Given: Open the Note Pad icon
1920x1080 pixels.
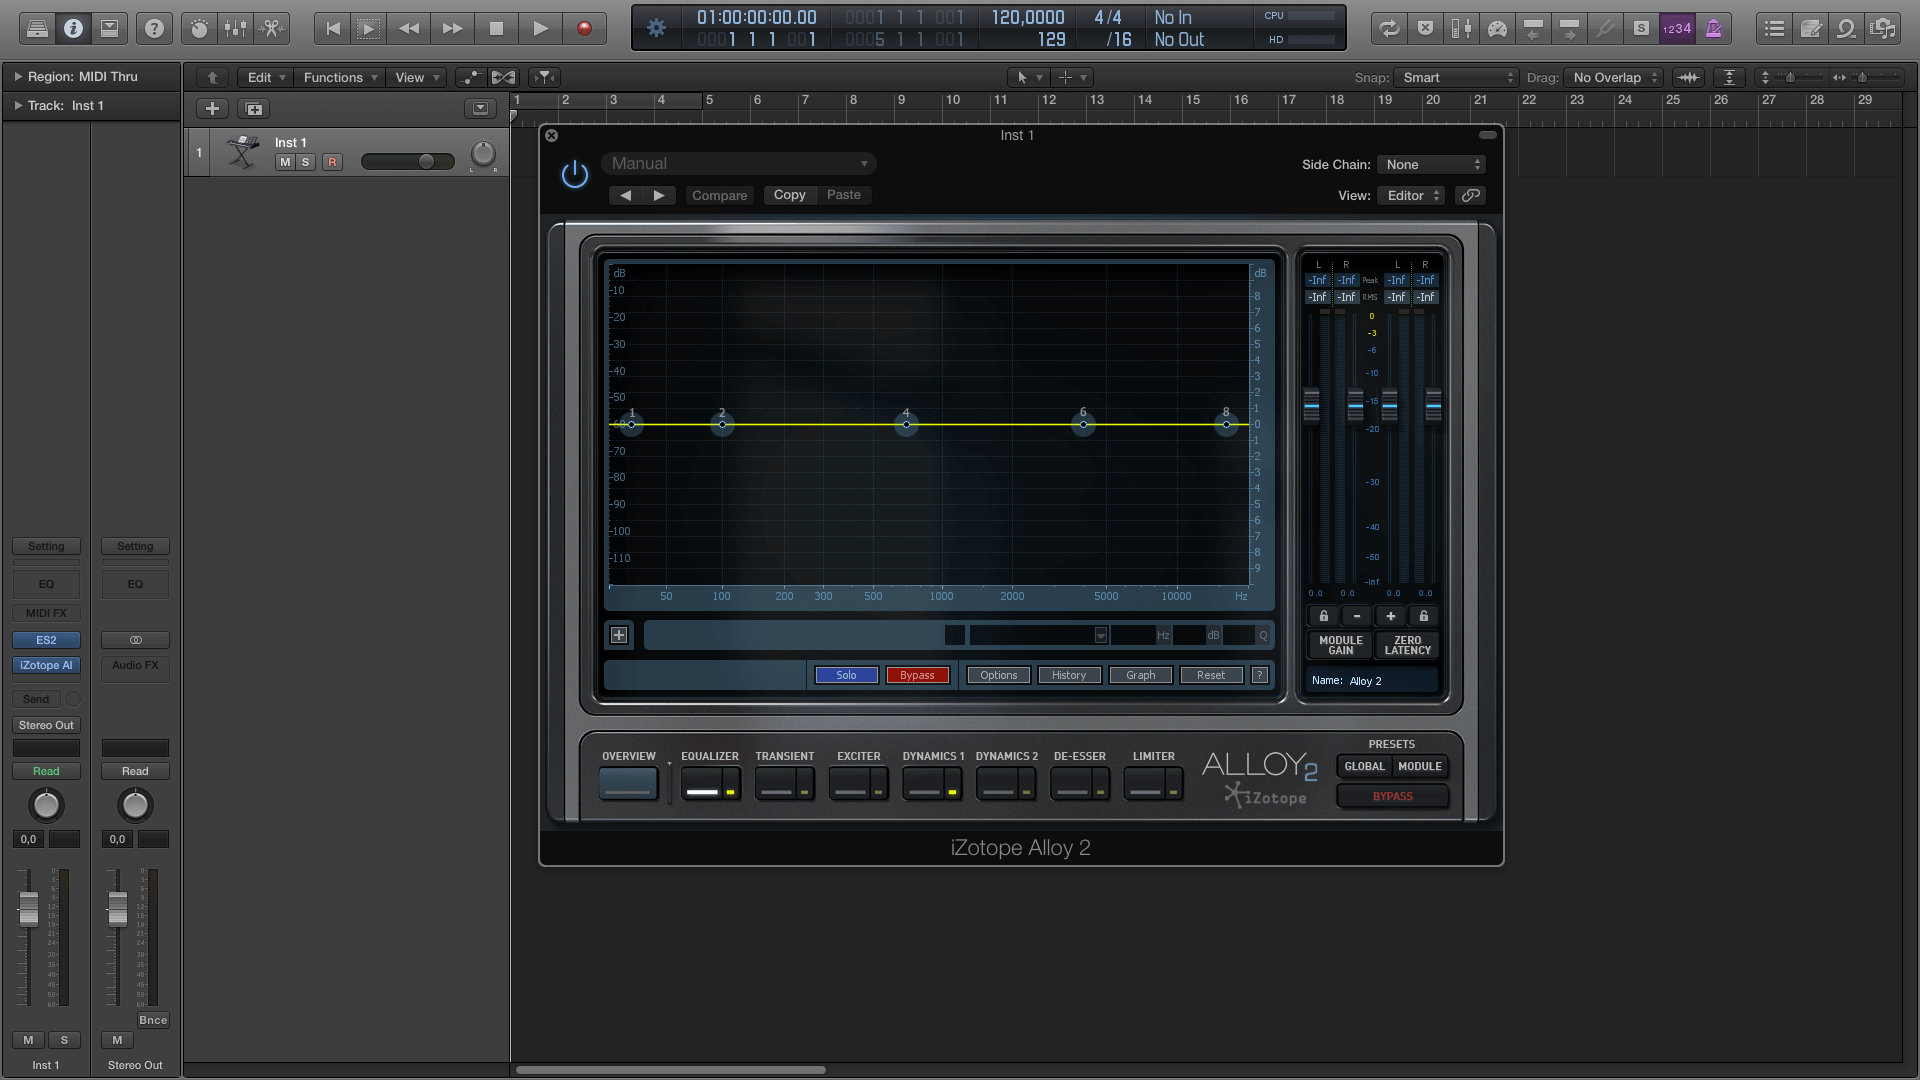Looking at the screenshot, I should tap(1811, 29).
